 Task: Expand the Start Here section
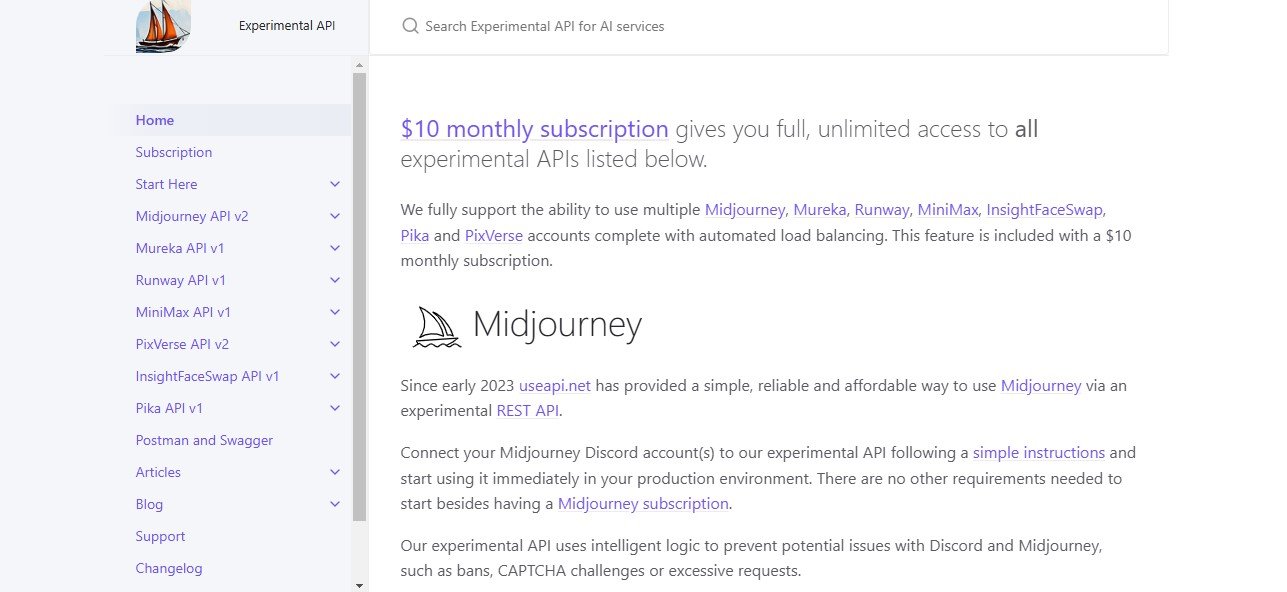coord(335,184)
